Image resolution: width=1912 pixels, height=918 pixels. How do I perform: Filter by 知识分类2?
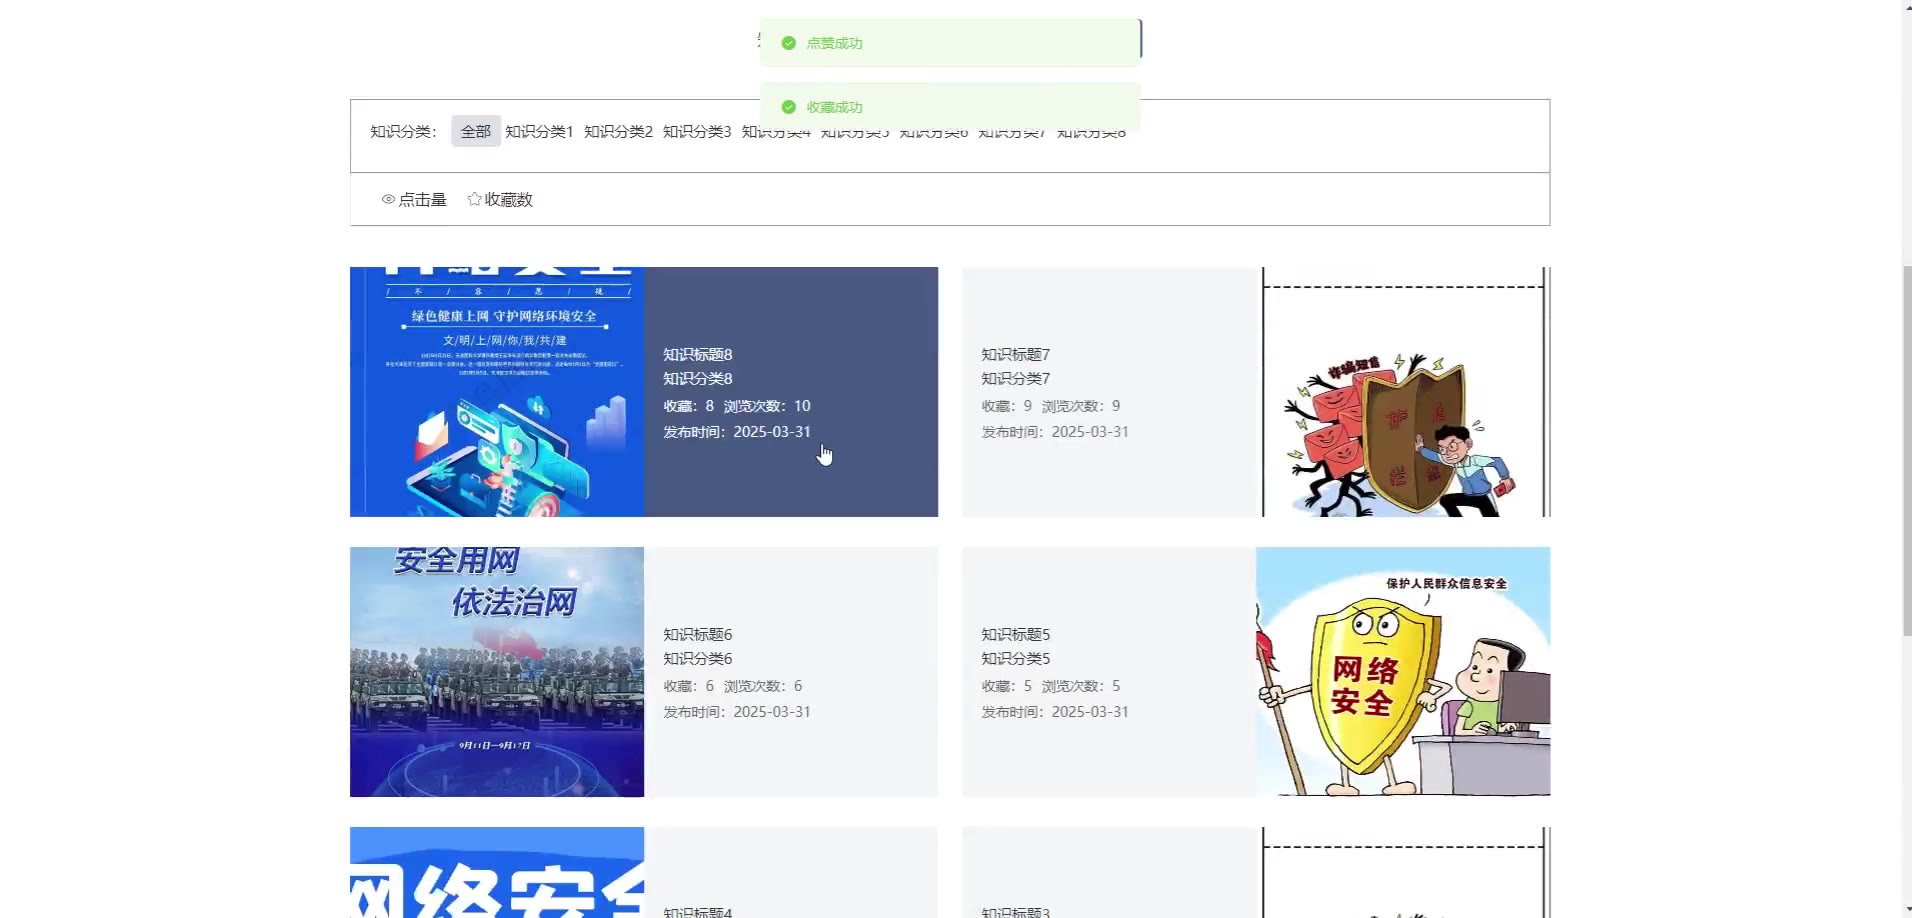[618, 131]
